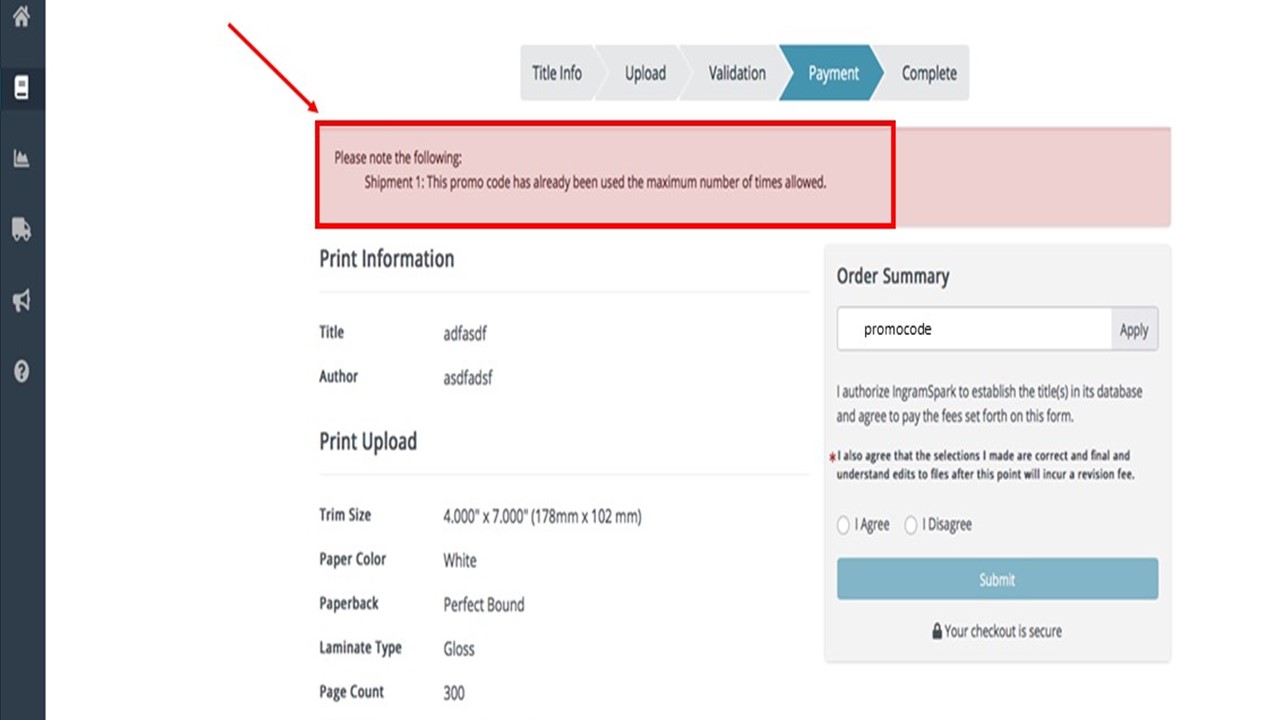The height and width of the screenshot is (720, 1280).
Task: Open the Help question mark icon
Action: 21,372
